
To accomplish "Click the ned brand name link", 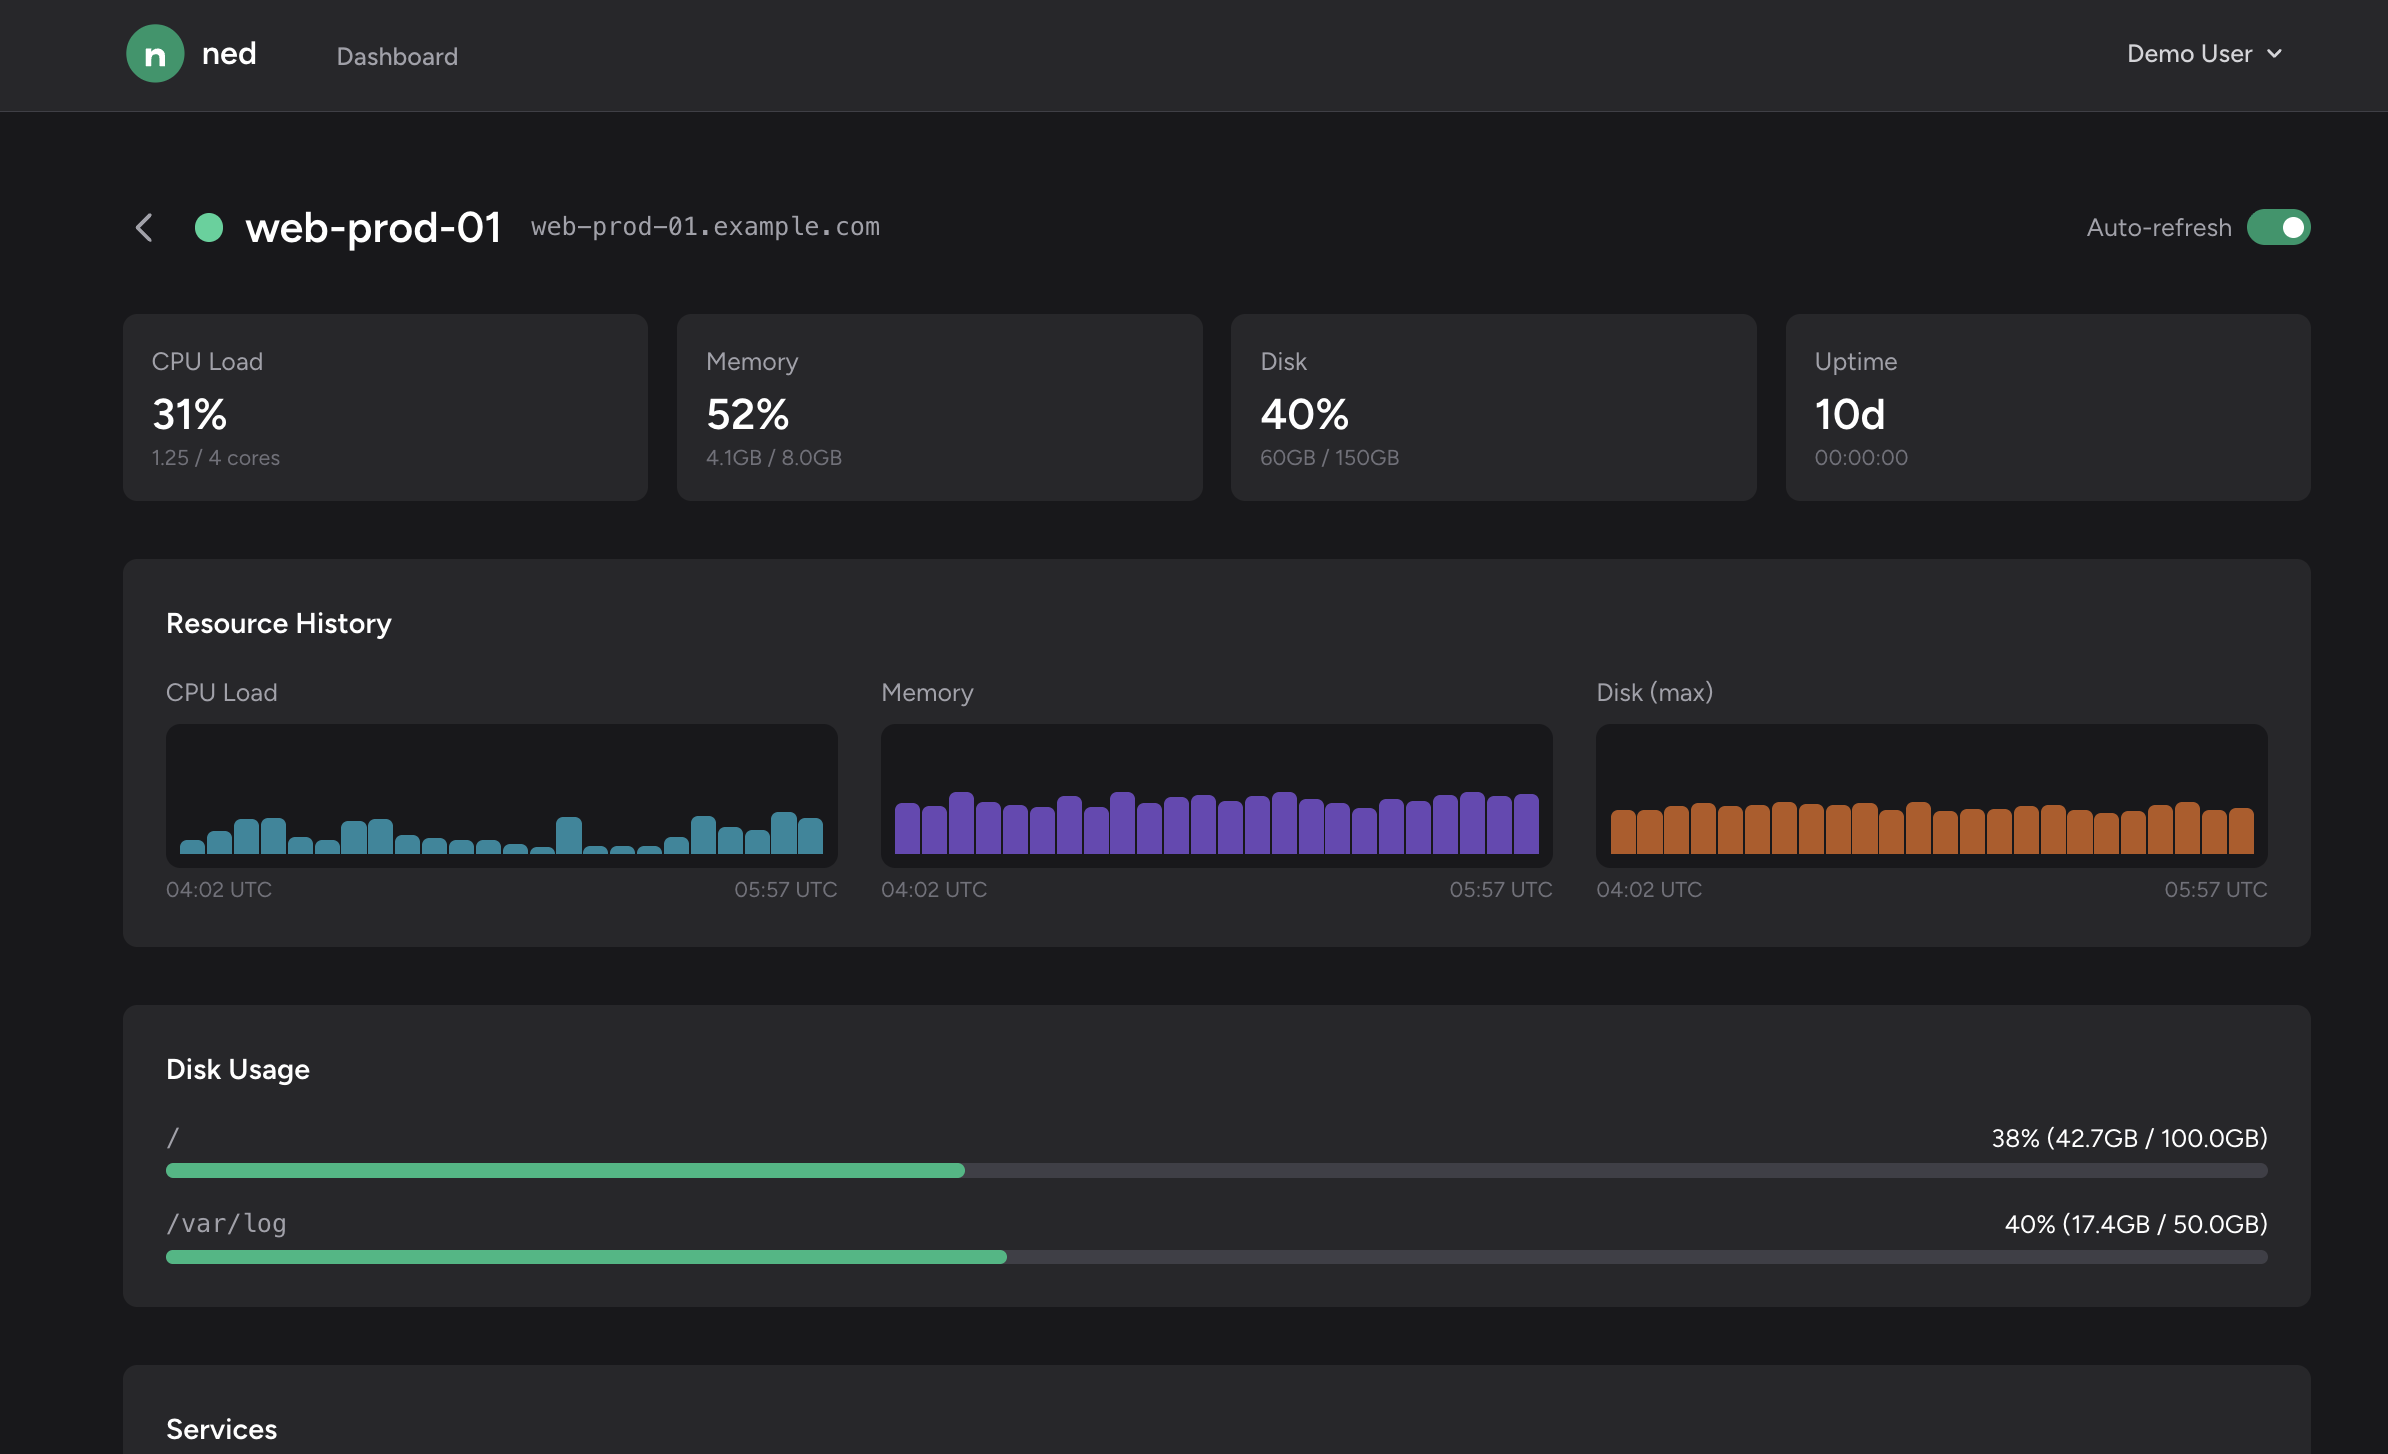I will tap(229, 54).
